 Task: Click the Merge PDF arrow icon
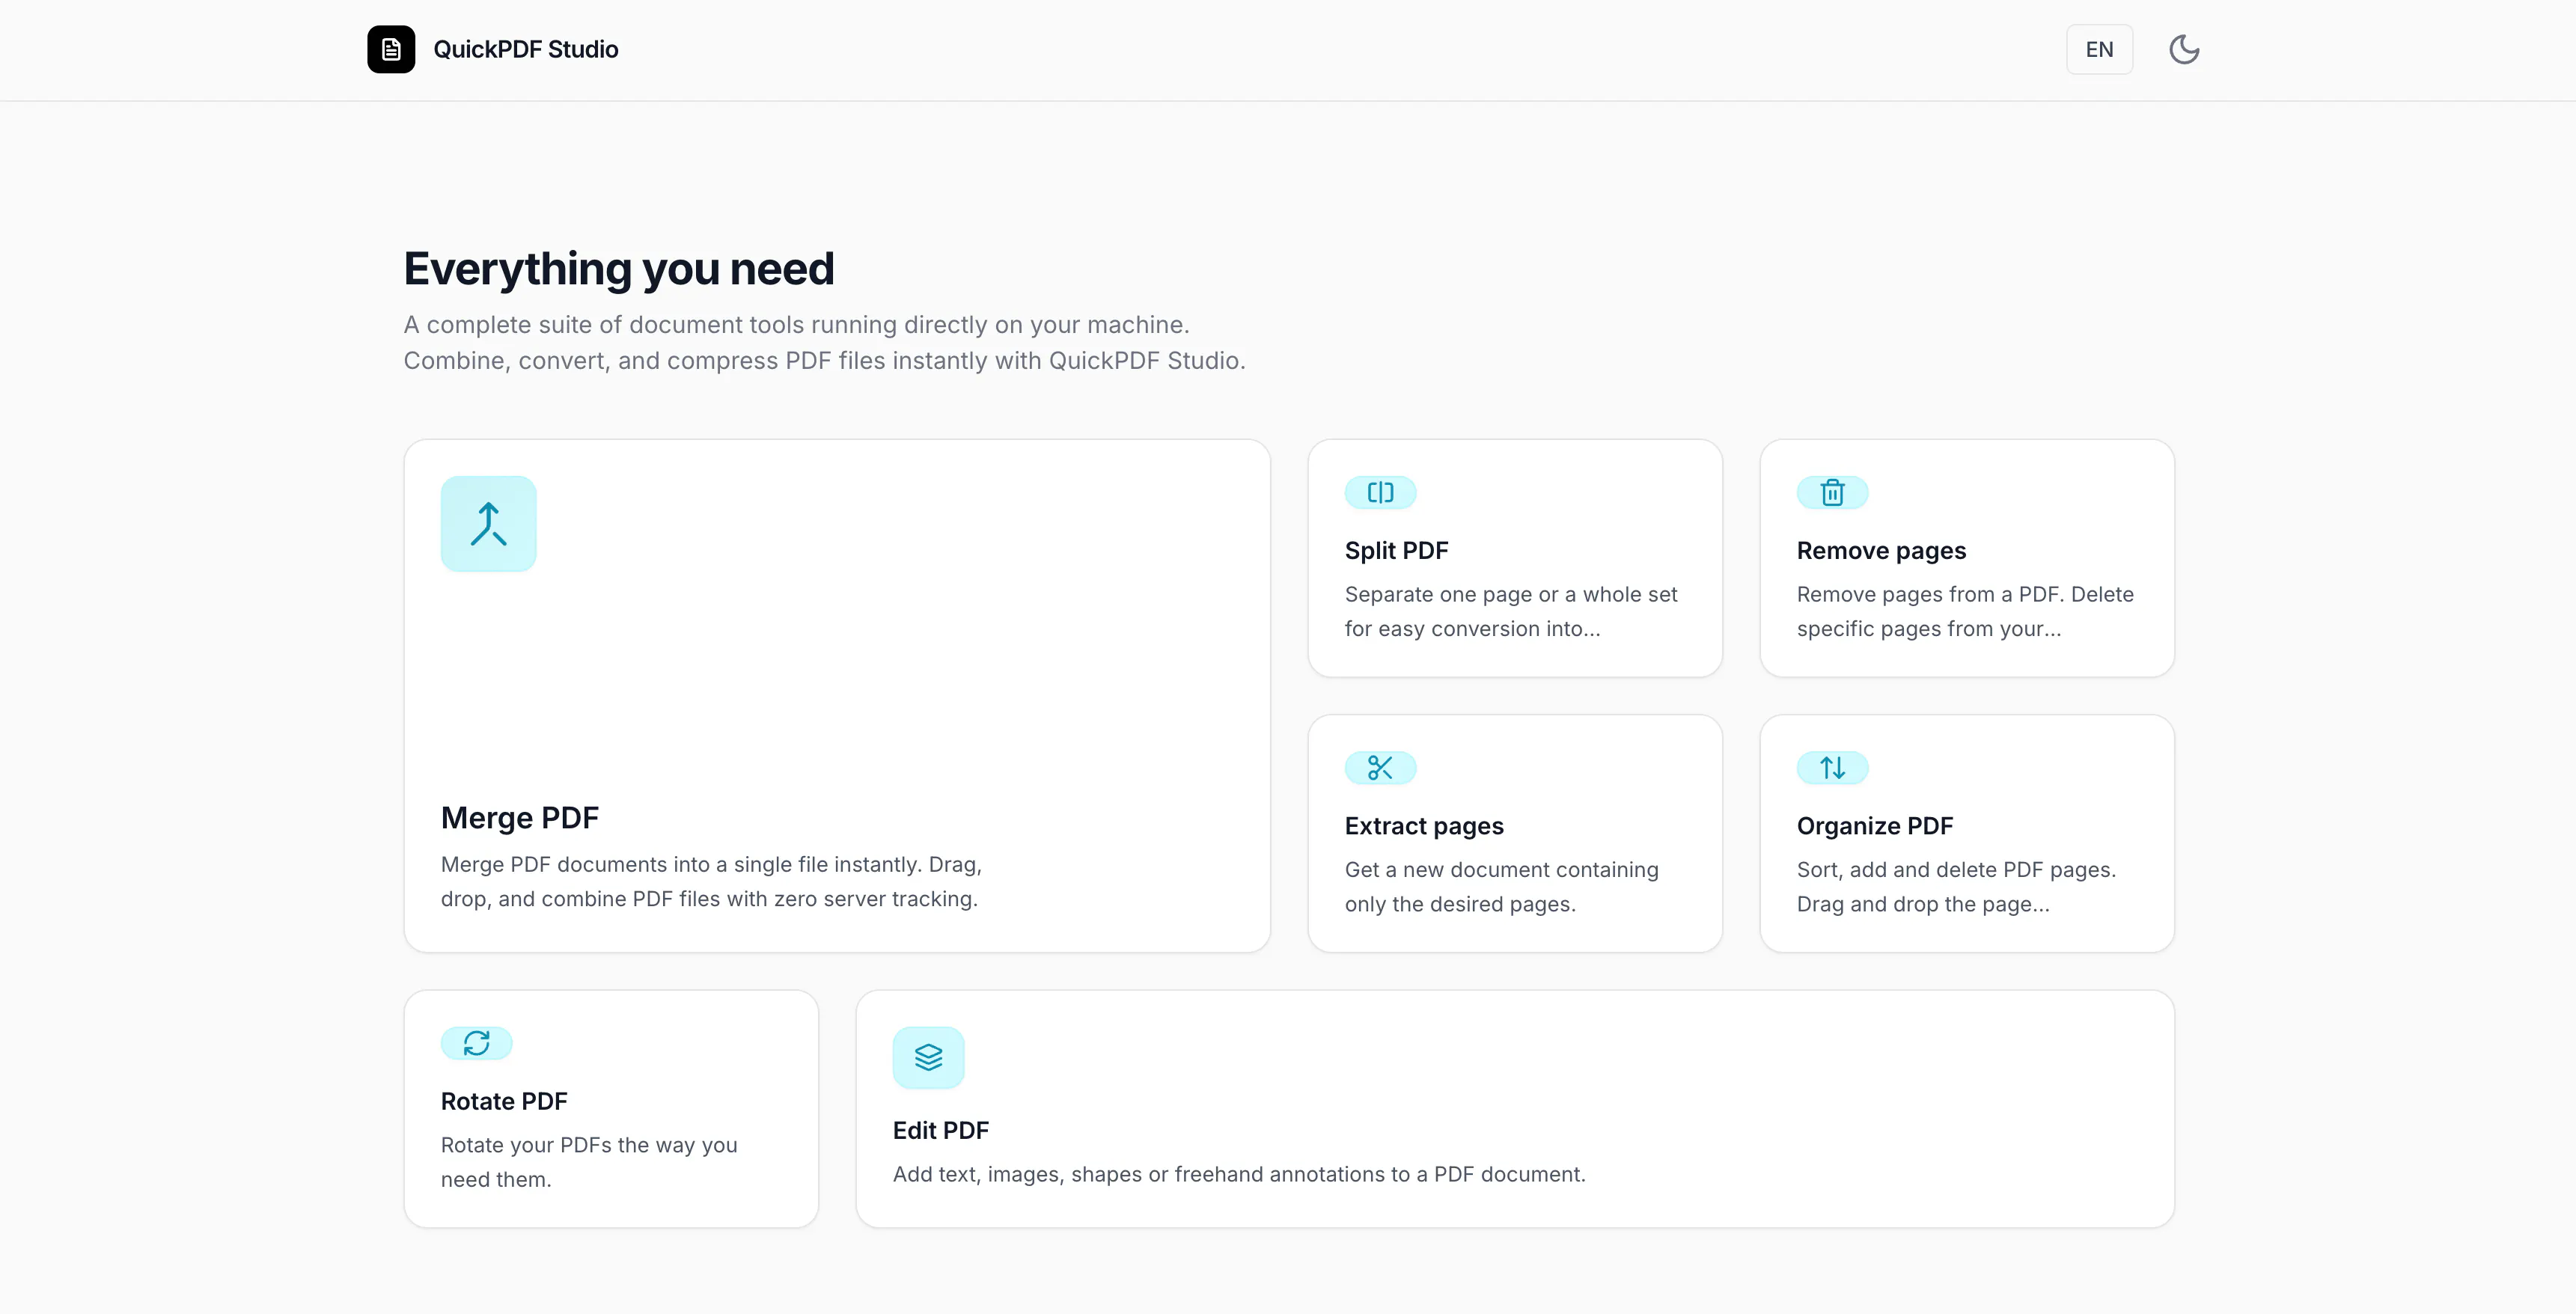488,523
